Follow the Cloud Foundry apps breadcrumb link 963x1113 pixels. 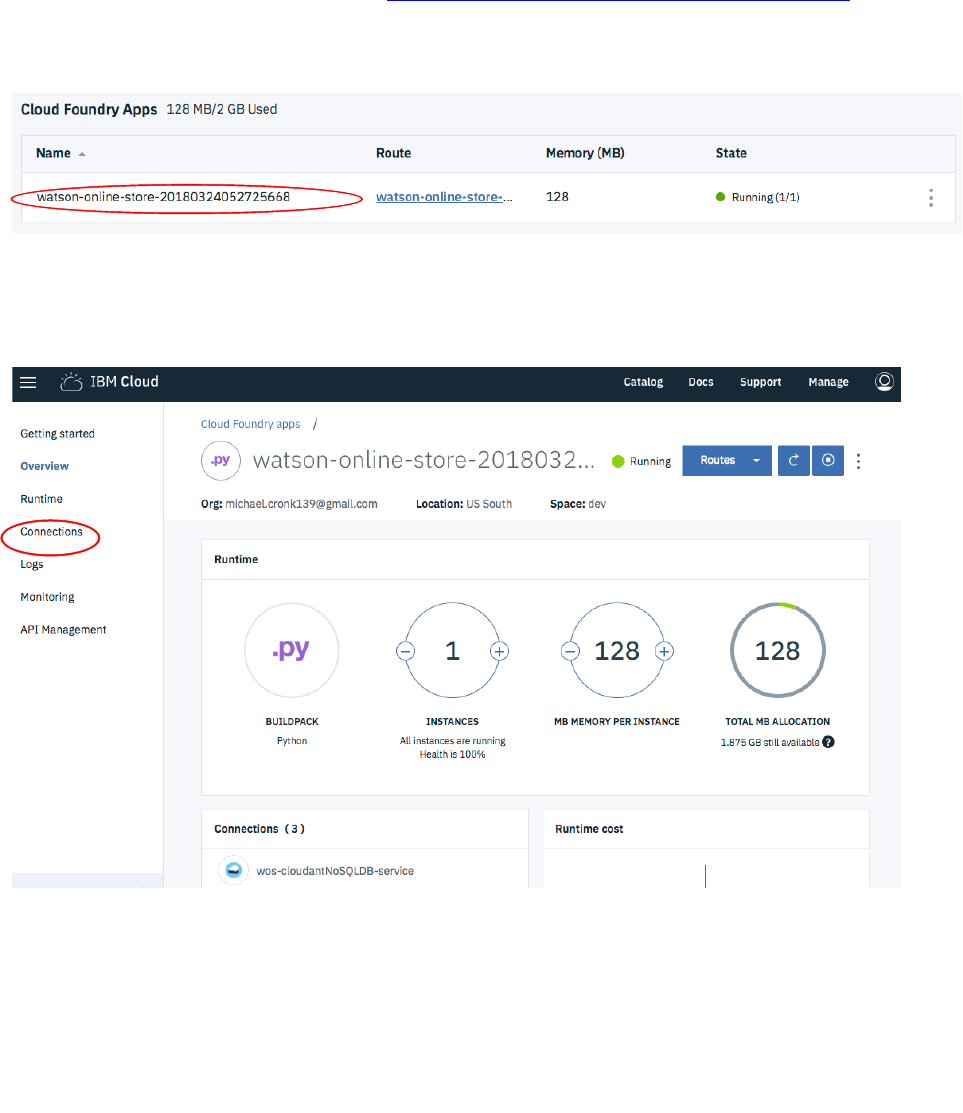(251, 424)
